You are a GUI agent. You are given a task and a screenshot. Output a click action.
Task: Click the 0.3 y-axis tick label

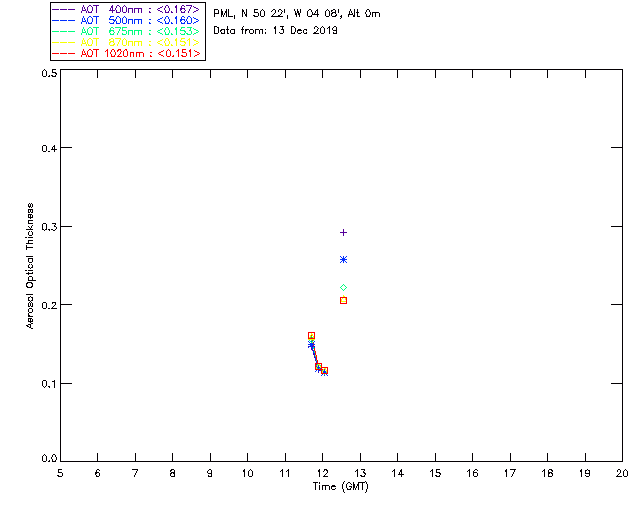click(49, 227)
